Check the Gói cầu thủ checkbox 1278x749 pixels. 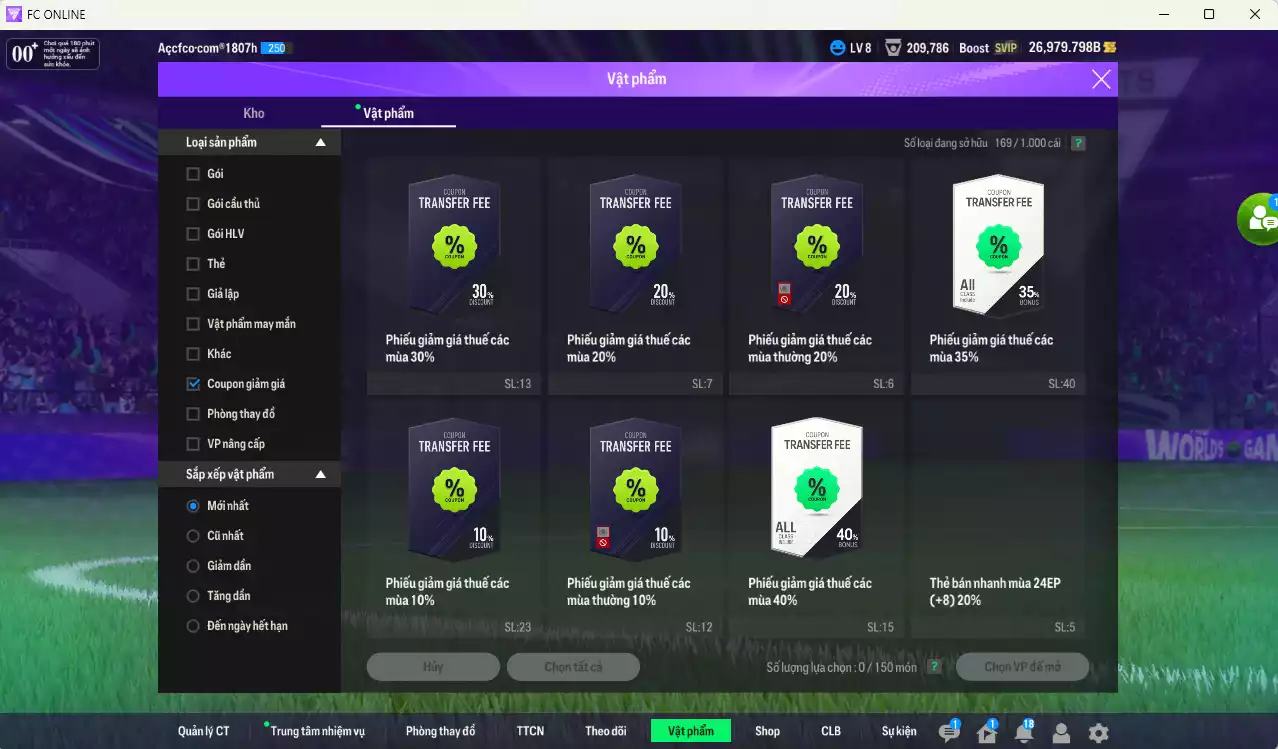tap(193, 204)
